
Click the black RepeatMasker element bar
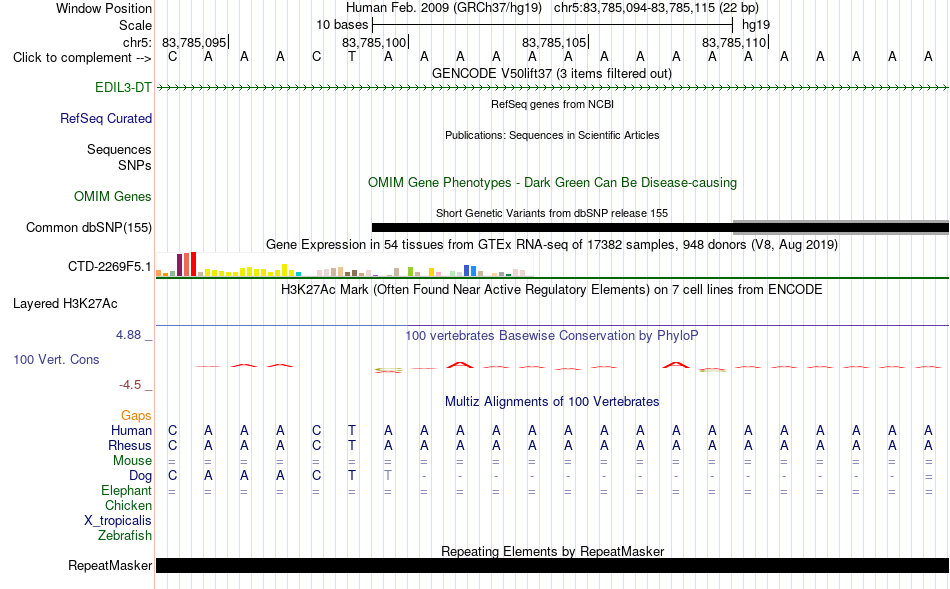(x=553, y=565)
